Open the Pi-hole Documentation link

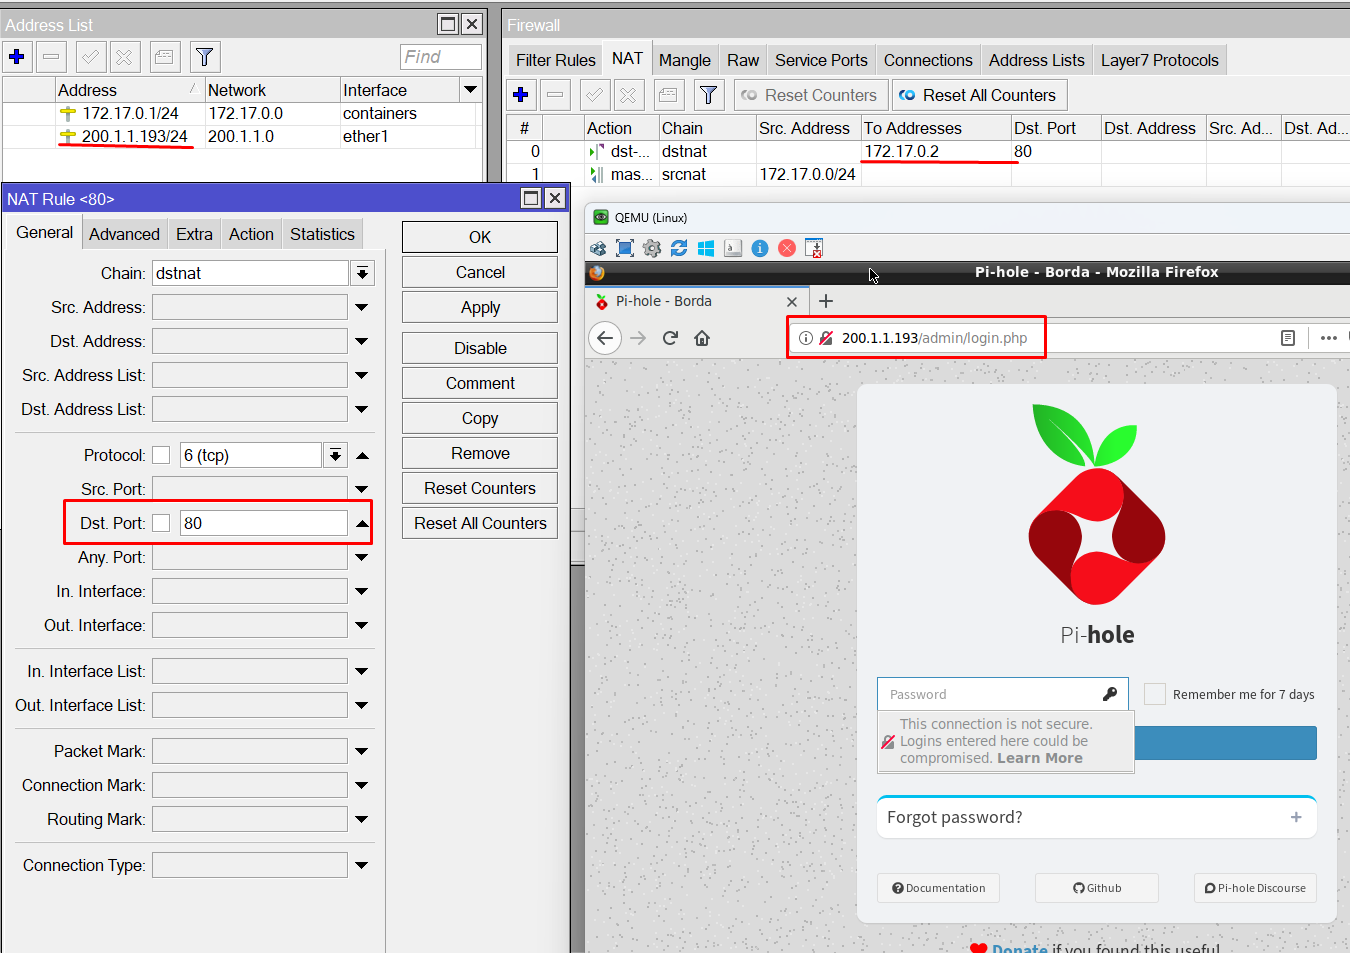[x=939, y=888]
